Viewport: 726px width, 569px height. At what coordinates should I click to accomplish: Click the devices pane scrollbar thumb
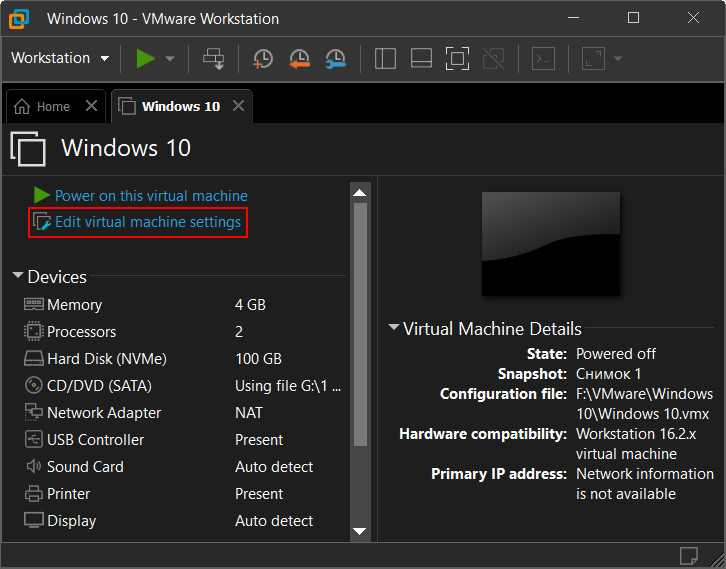pyautogui.click(x=360, y=324)
